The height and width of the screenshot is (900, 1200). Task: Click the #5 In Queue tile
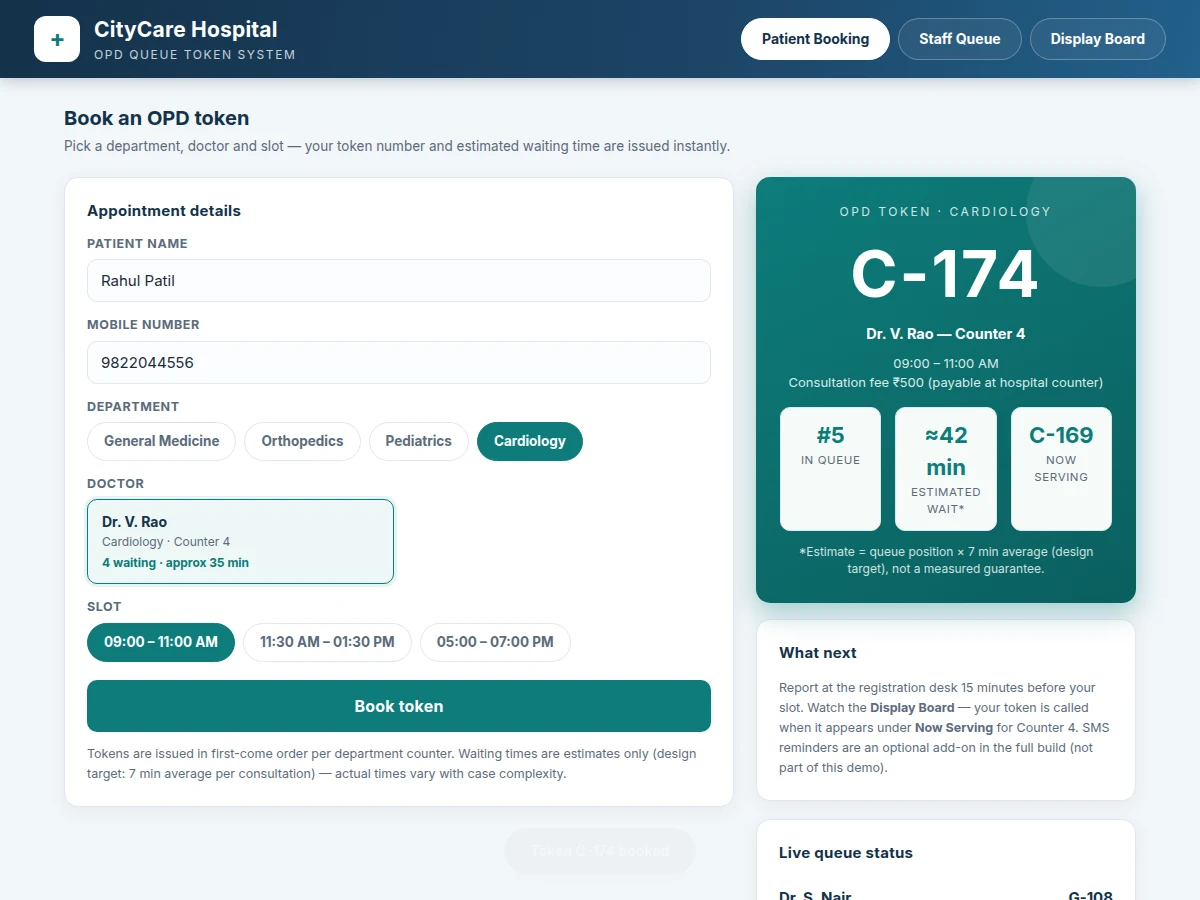pos(831,468)
